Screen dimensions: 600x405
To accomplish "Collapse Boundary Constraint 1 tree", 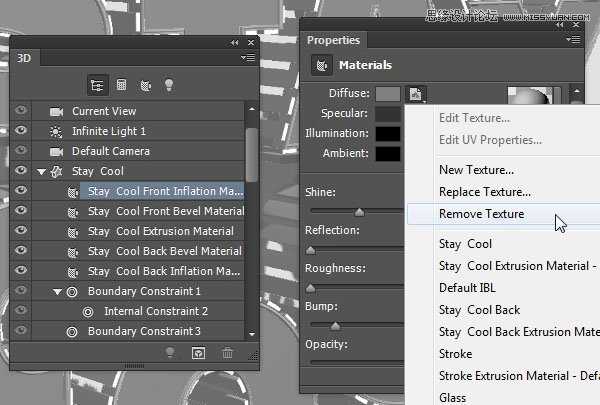I will [57, 291].
